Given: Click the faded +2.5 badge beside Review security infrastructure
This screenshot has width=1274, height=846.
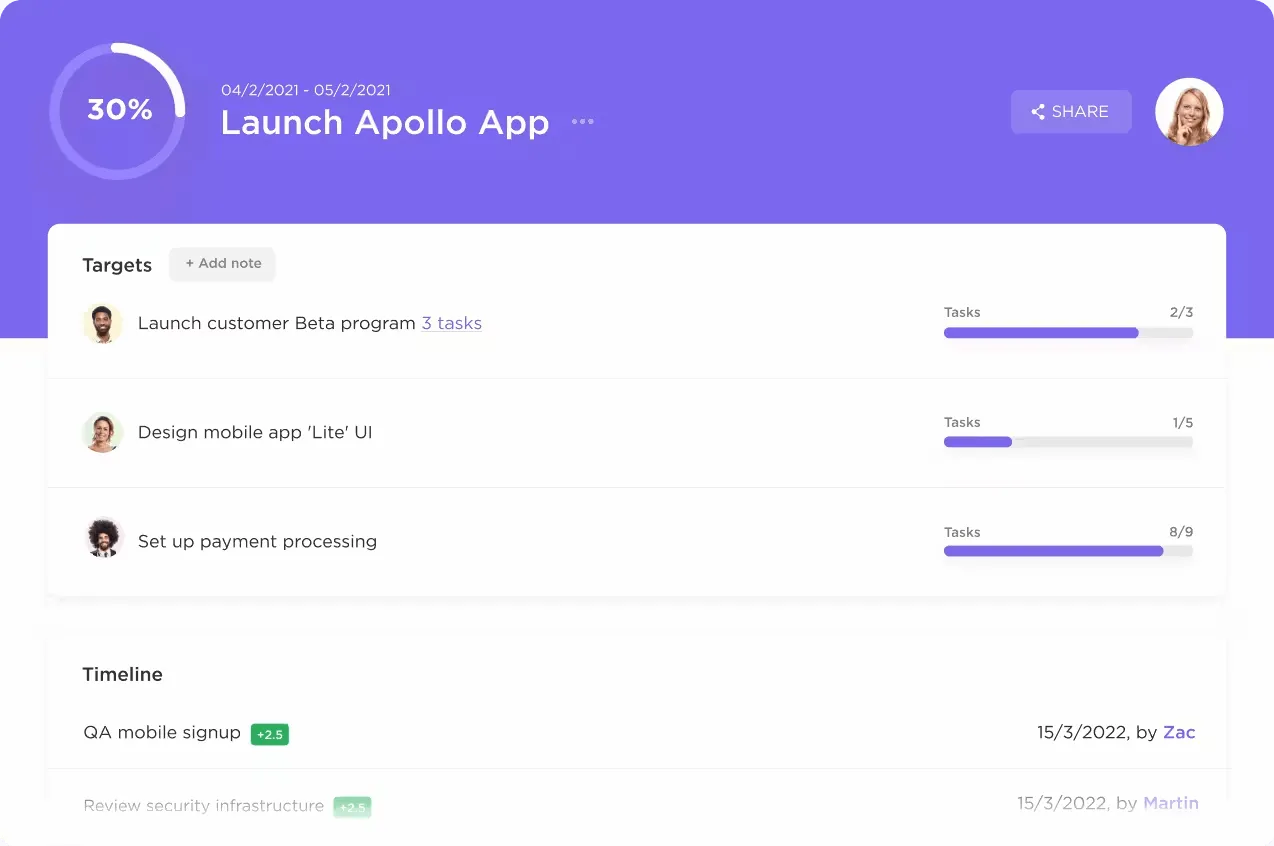Looking at the screenshot, I should pyautogui.click(x=352, y=807).
